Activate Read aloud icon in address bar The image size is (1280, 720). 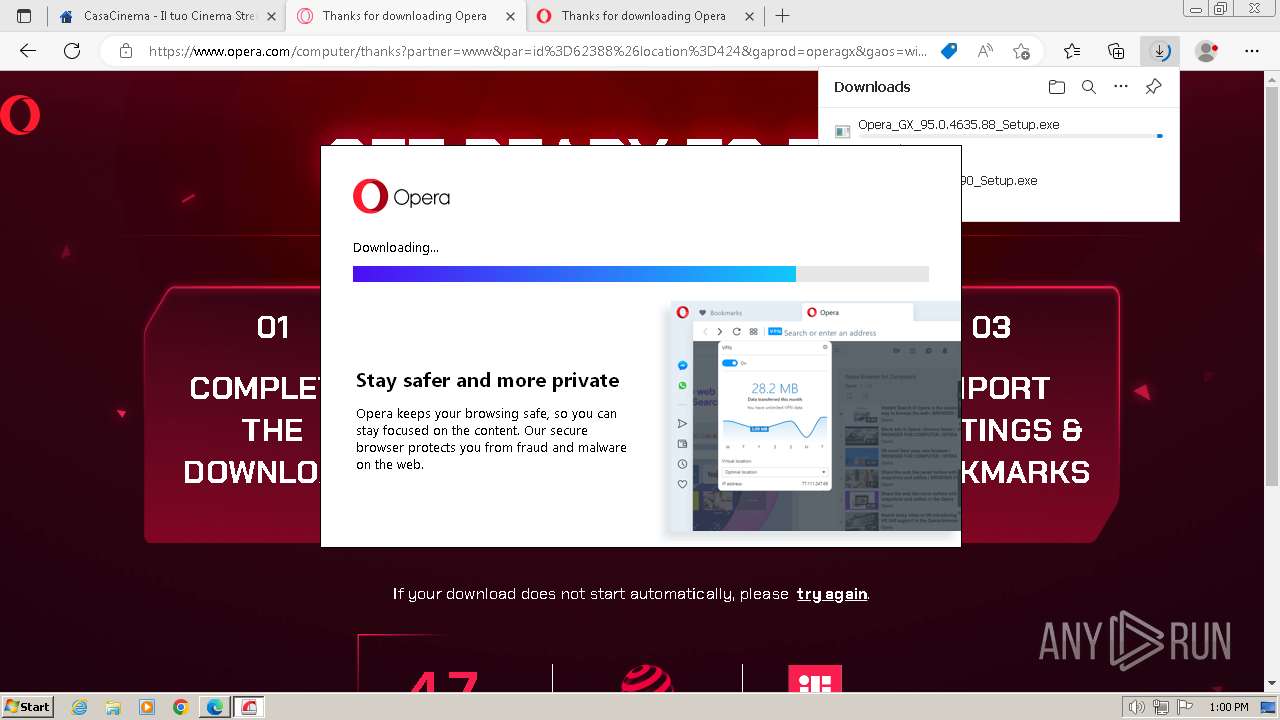[x=985, y=51]
